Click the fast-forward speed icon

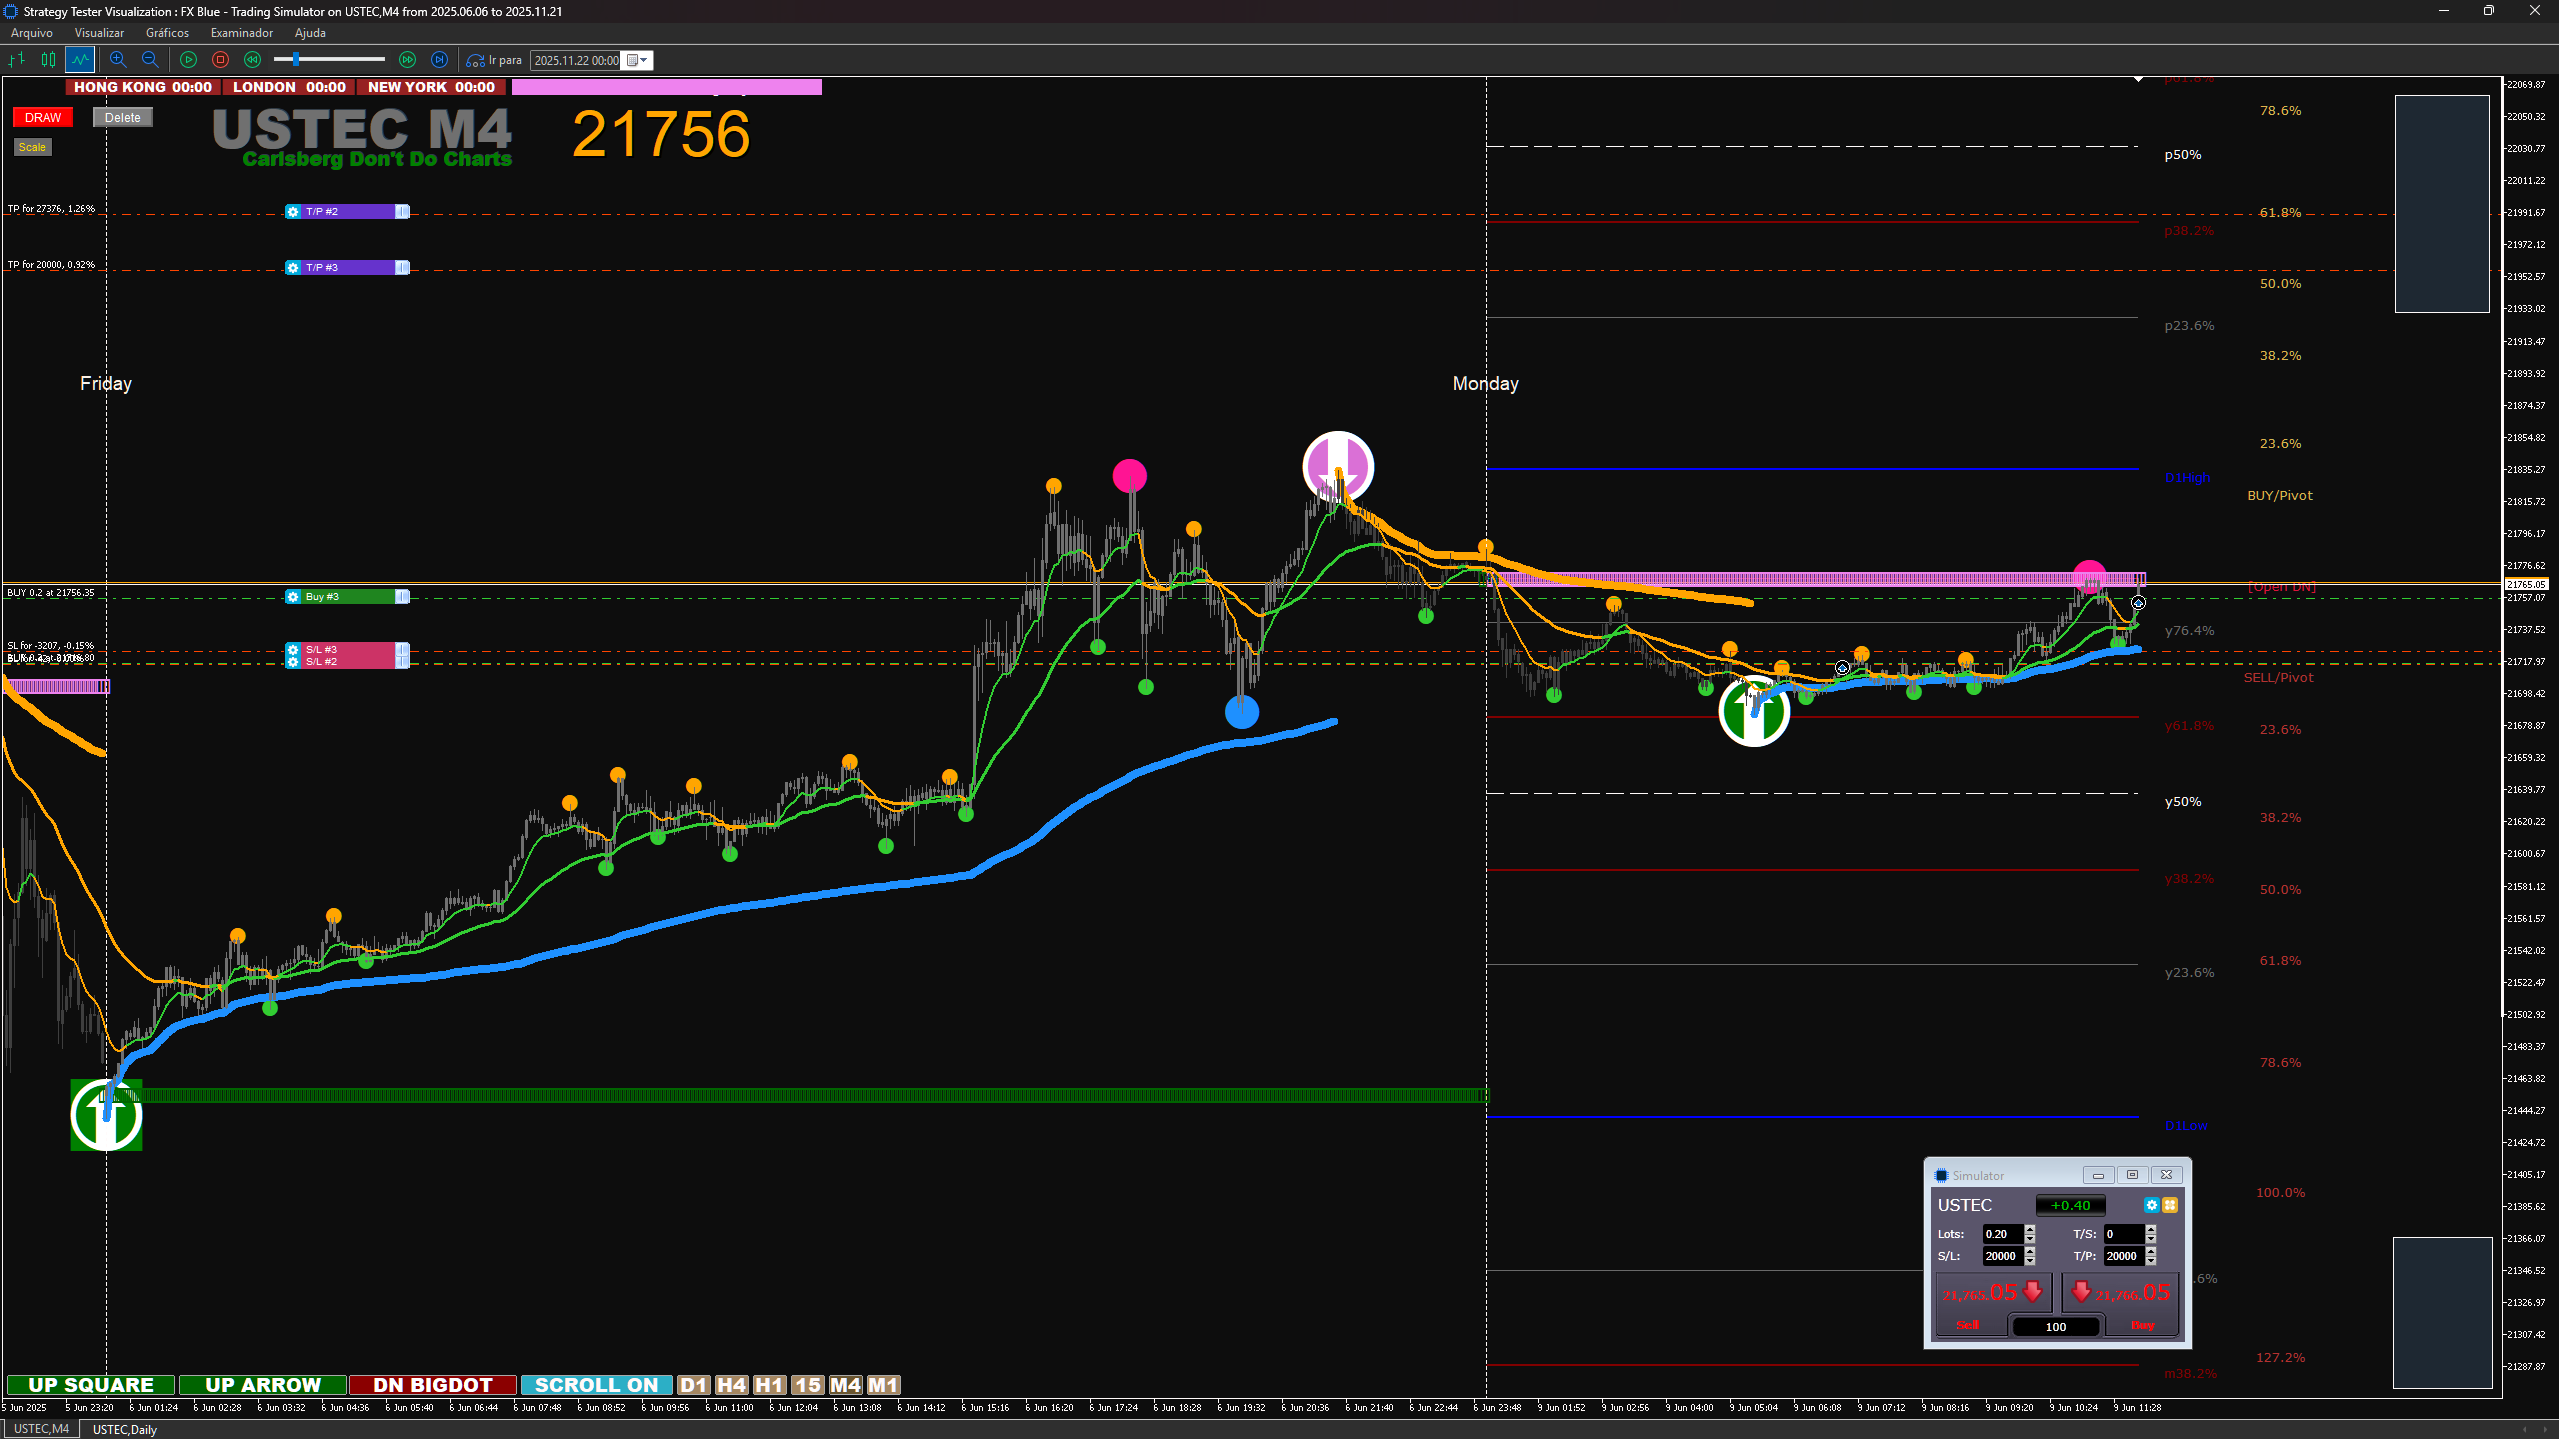(x=407, y=60)
